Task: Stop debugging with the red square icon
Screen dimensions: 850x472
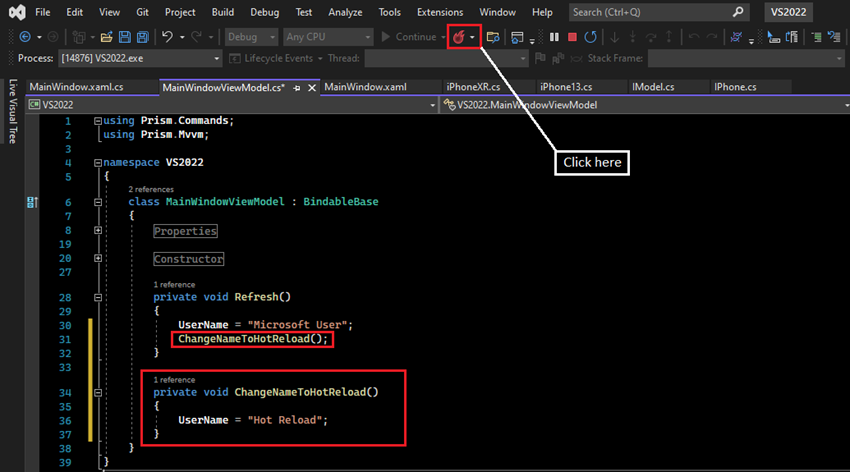Action: pos(572,37)
